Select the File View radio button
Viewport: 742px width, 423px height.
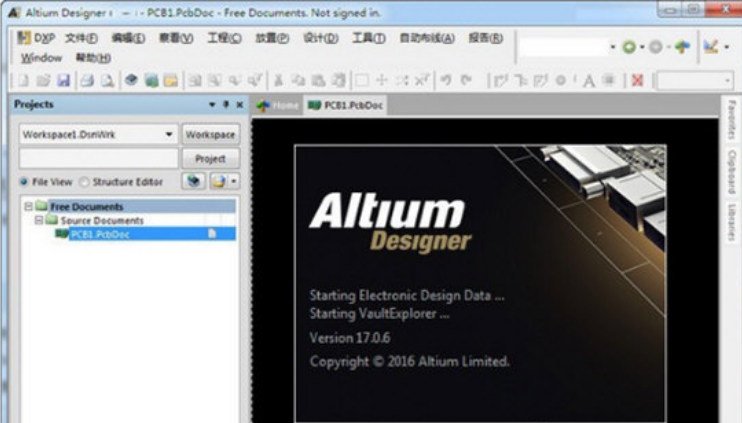coord(24,182)
